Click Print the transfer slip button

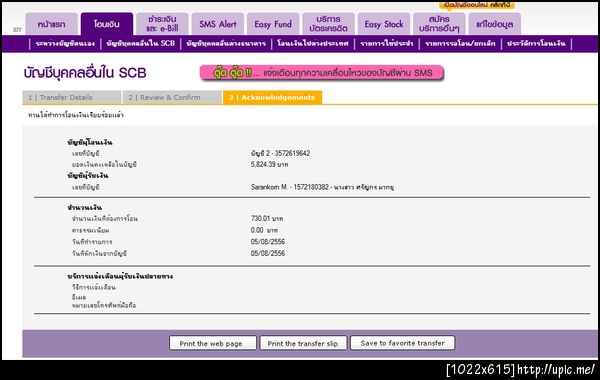[303, 343]
